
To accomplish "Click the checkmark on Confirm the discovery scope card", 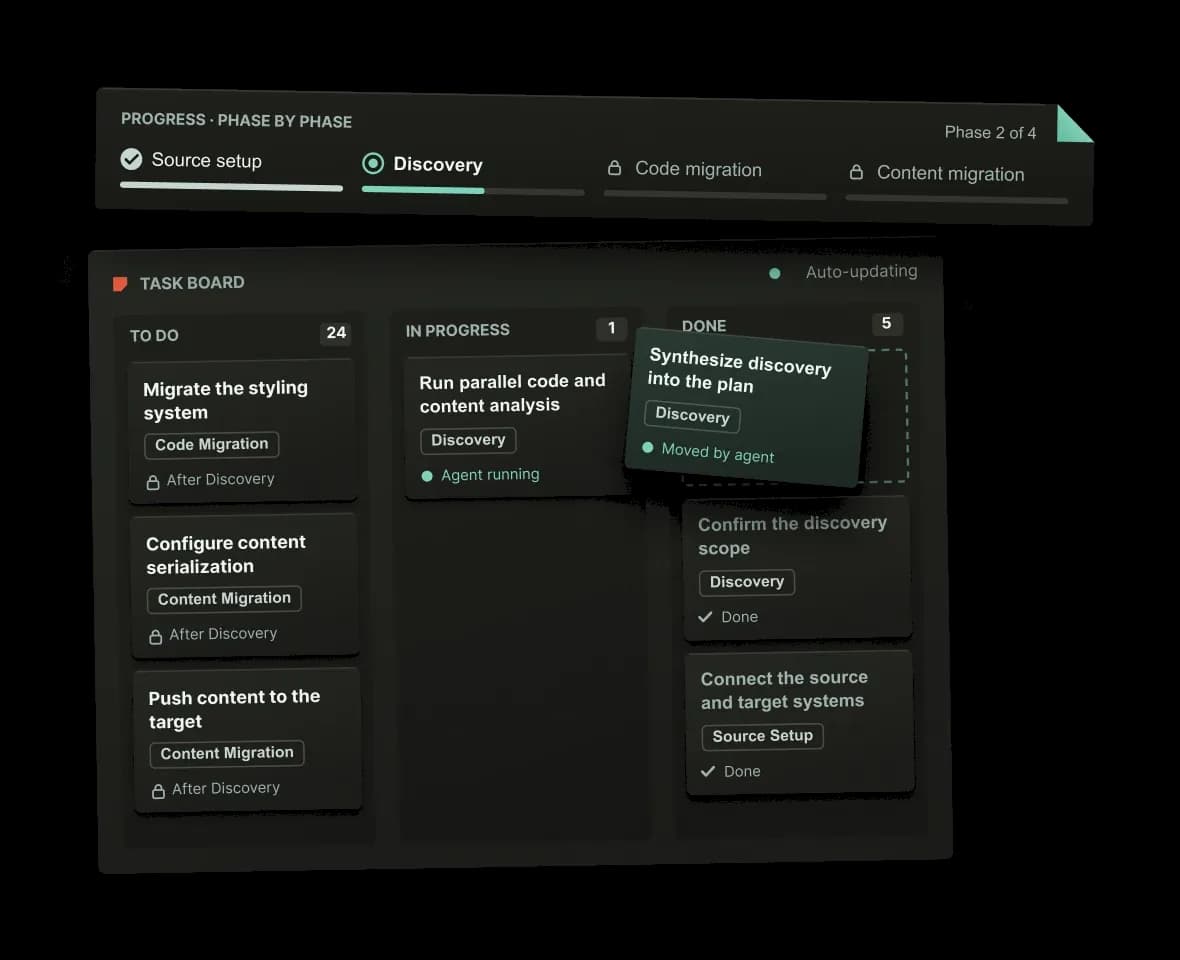I will [x=705, y=617].
